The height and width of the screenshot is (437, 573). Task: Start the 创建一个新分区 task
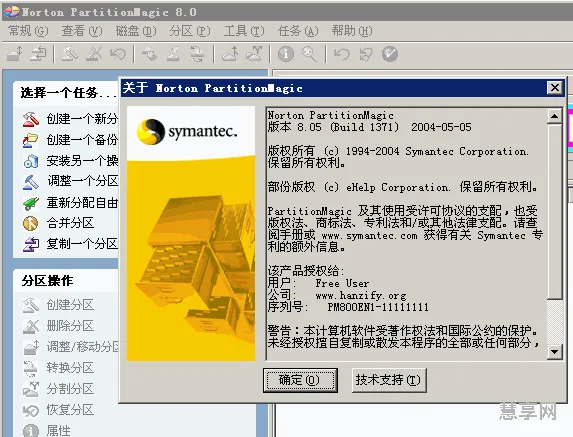[70, 119]
